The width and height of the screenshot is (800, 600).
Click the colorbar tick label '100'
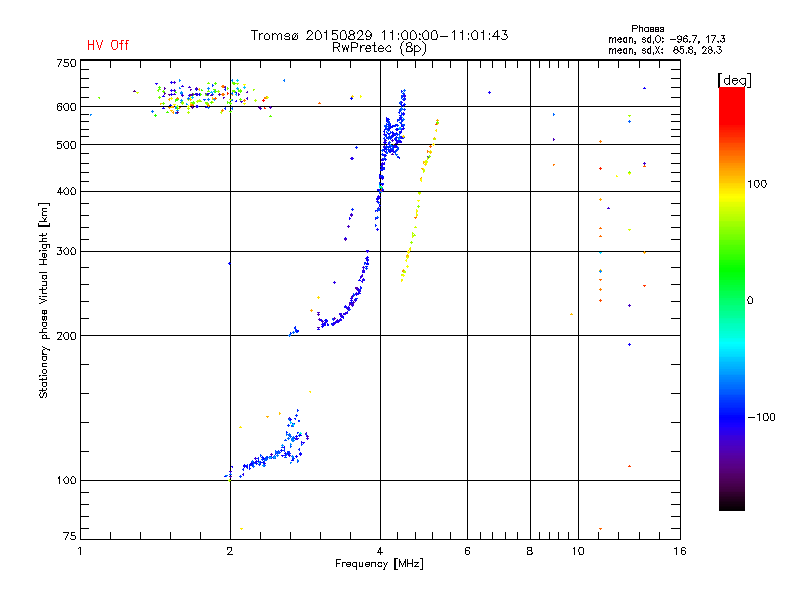coord(757,184)
